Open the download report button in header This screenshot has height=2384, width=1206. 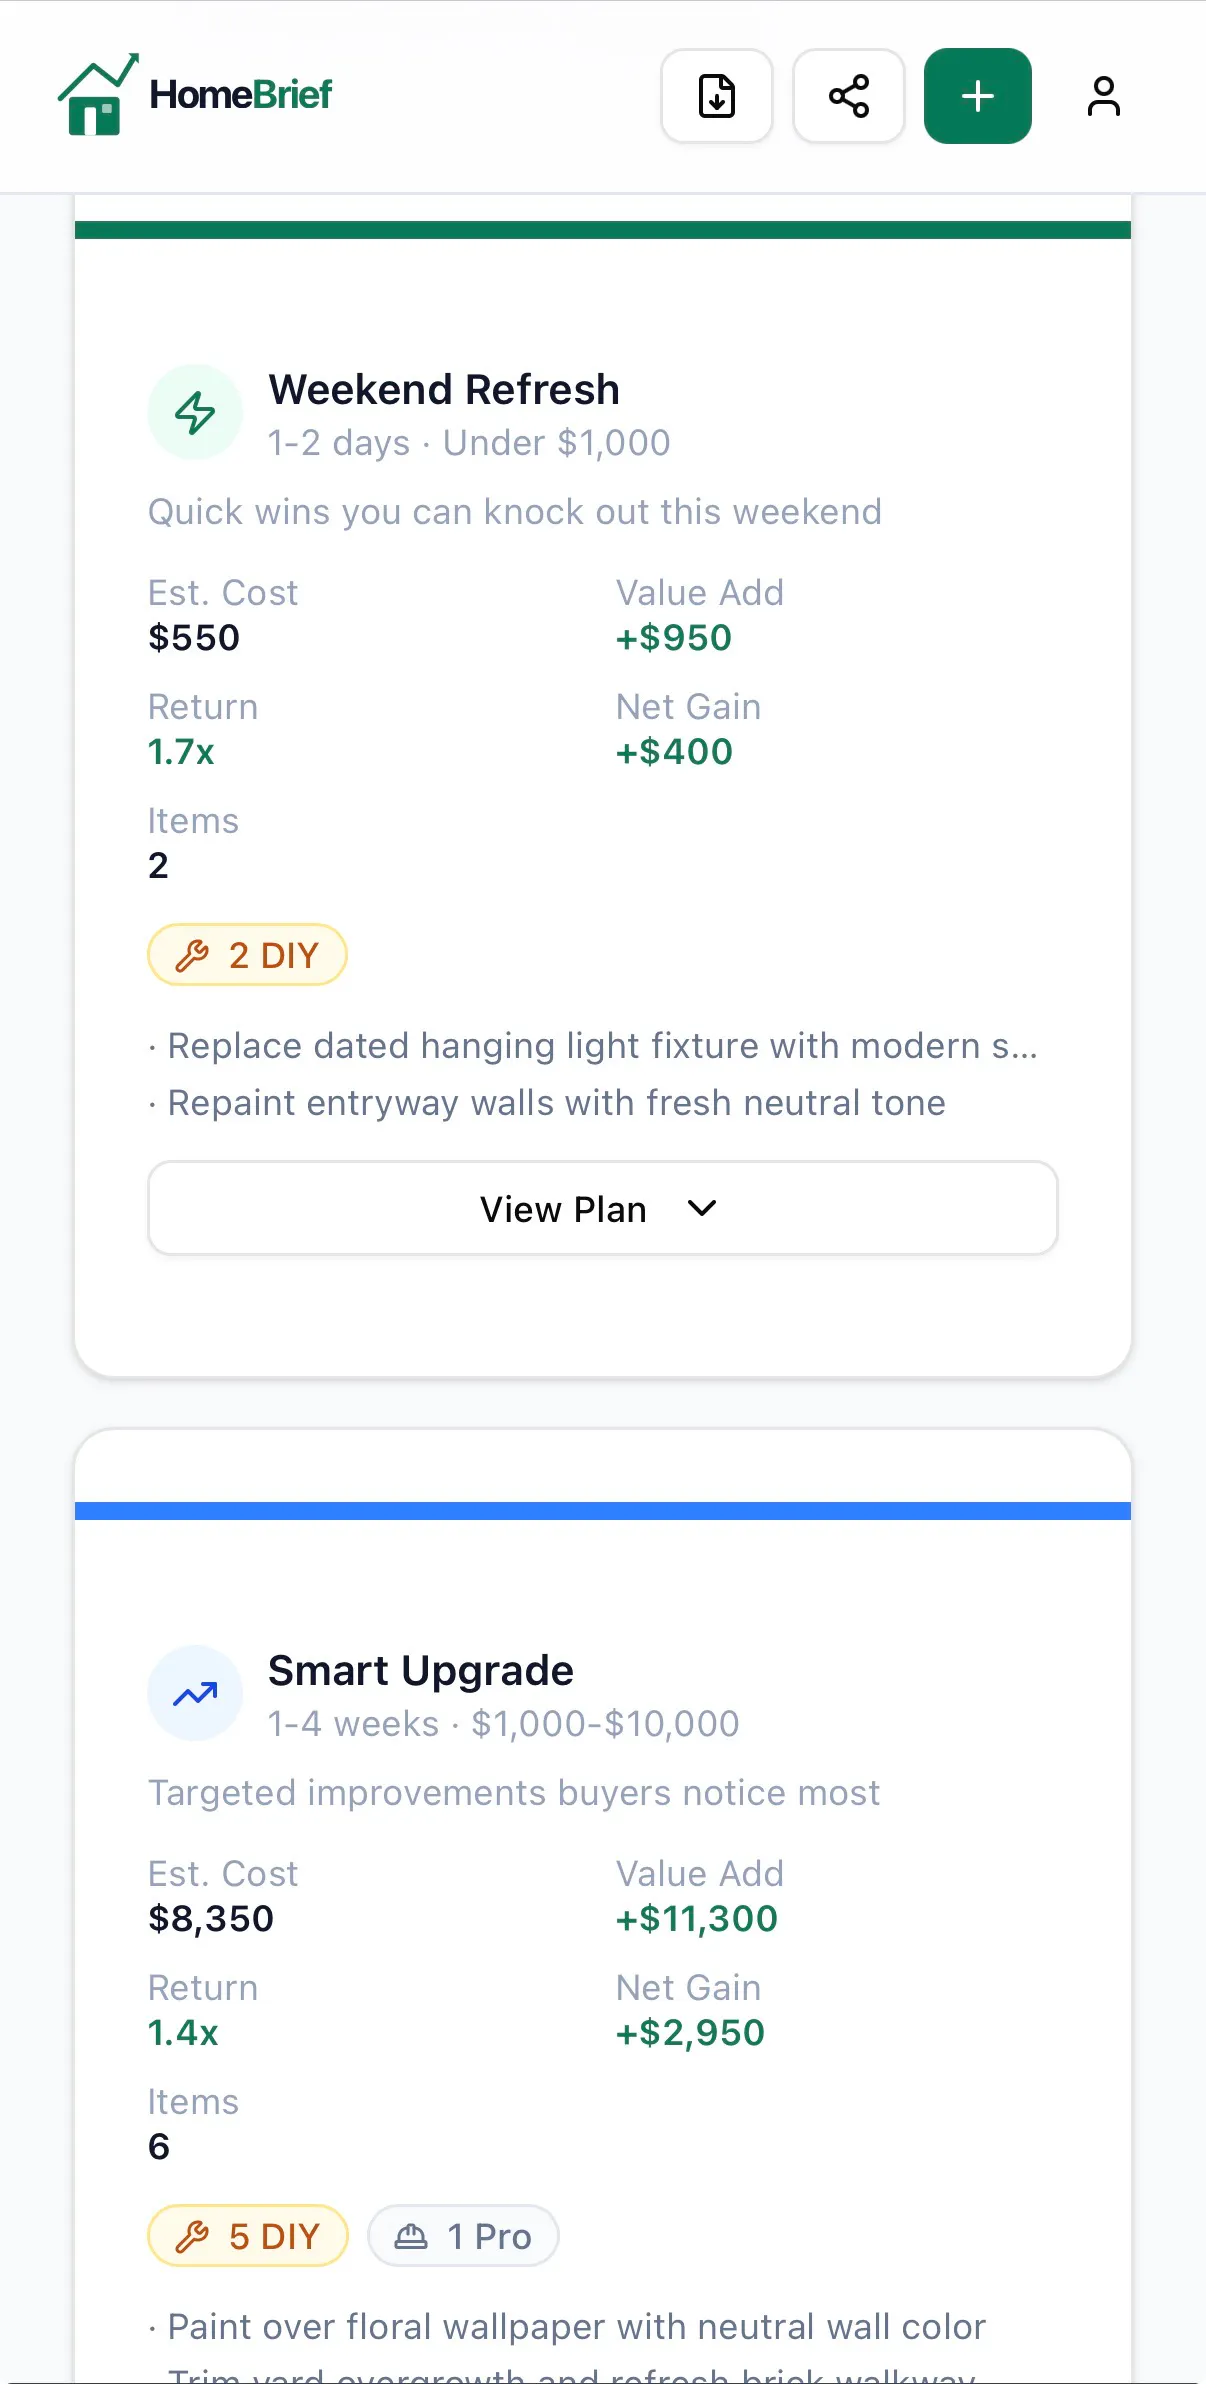(717, 96)
